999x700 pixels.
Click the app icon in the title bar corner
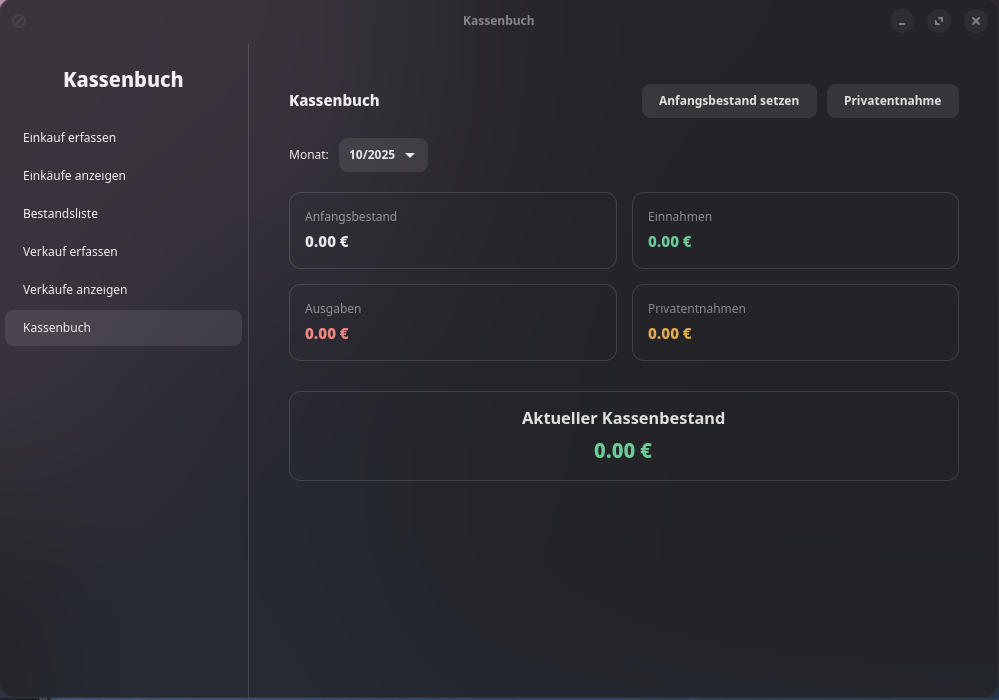pyautogui.click(x=19, y=21)
